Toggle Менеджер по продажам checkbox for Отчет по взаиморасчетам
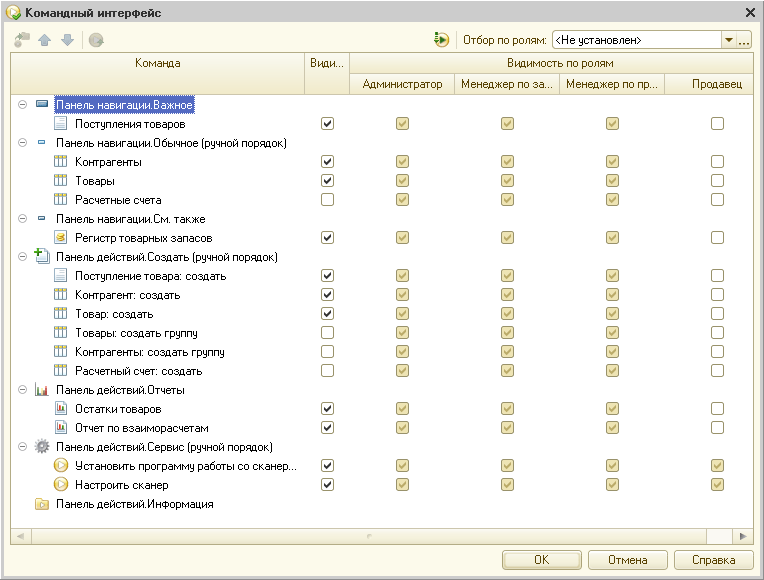 point(612,427)
